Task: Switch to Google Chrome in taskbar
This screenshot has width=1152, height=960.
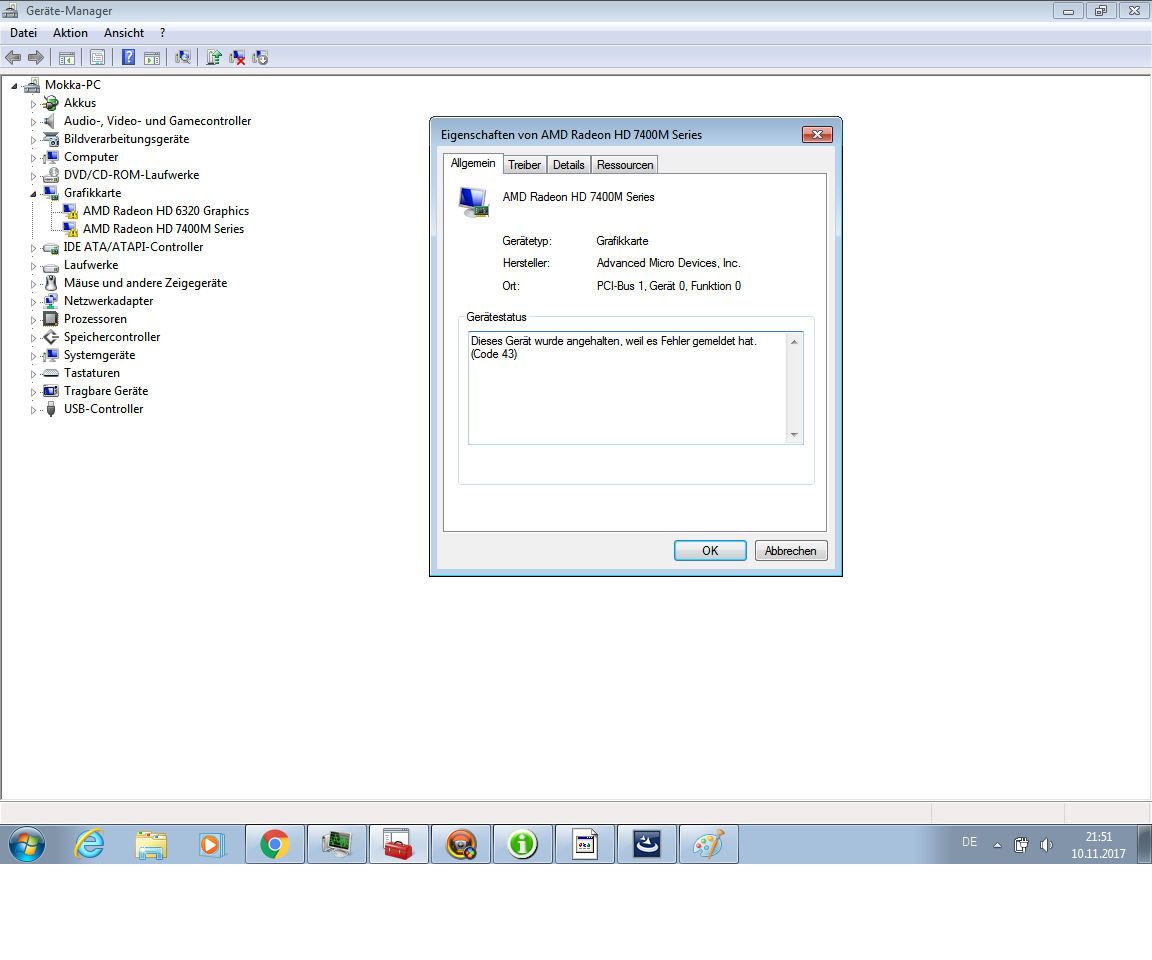Action: click(275, 844)
